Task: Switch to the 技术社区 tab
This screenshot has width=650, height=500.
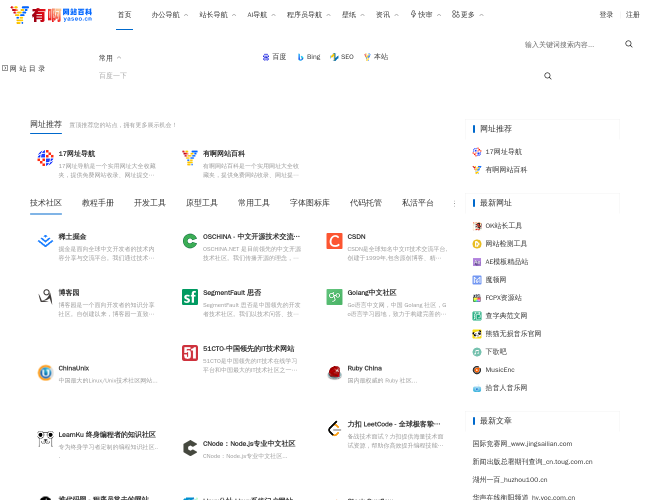Action: click(x=46, y=203)
